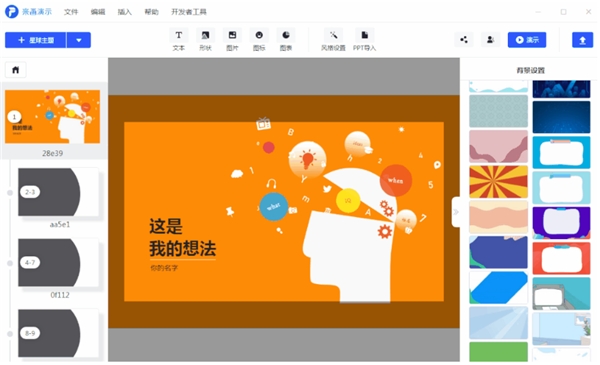Choose the blue diagonal stripe on white background
This screenshot has width=600, height=365.
pyautogui.click(x=498, y=288)
